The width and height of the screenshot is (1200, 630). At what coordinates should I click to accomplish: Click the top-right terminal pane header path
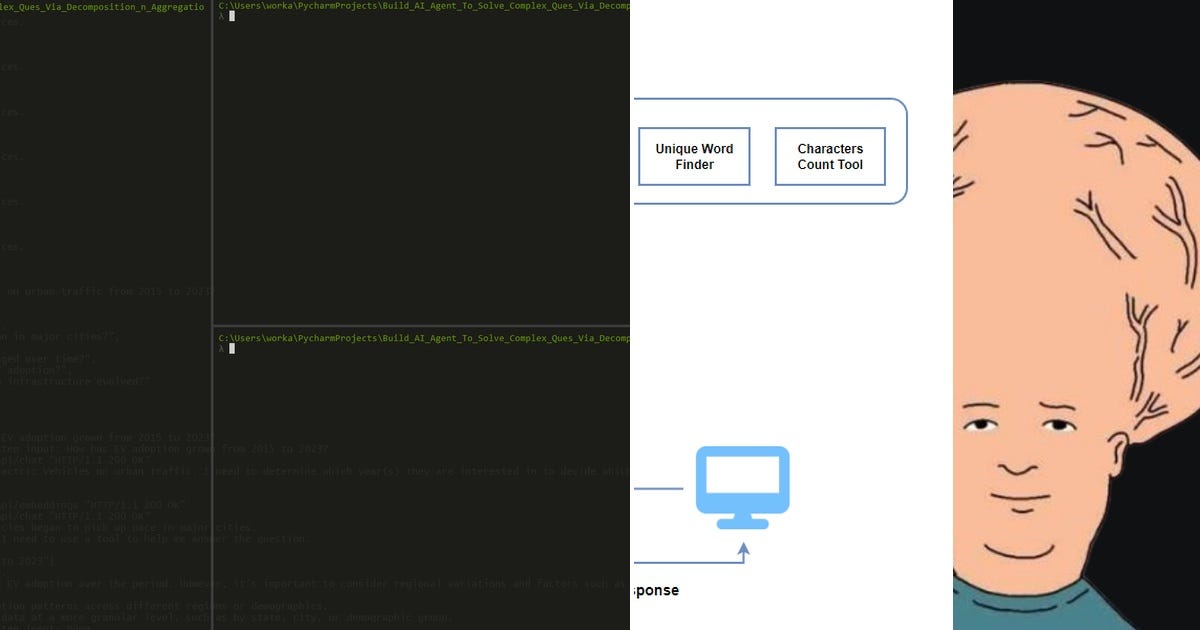point(420,5)
